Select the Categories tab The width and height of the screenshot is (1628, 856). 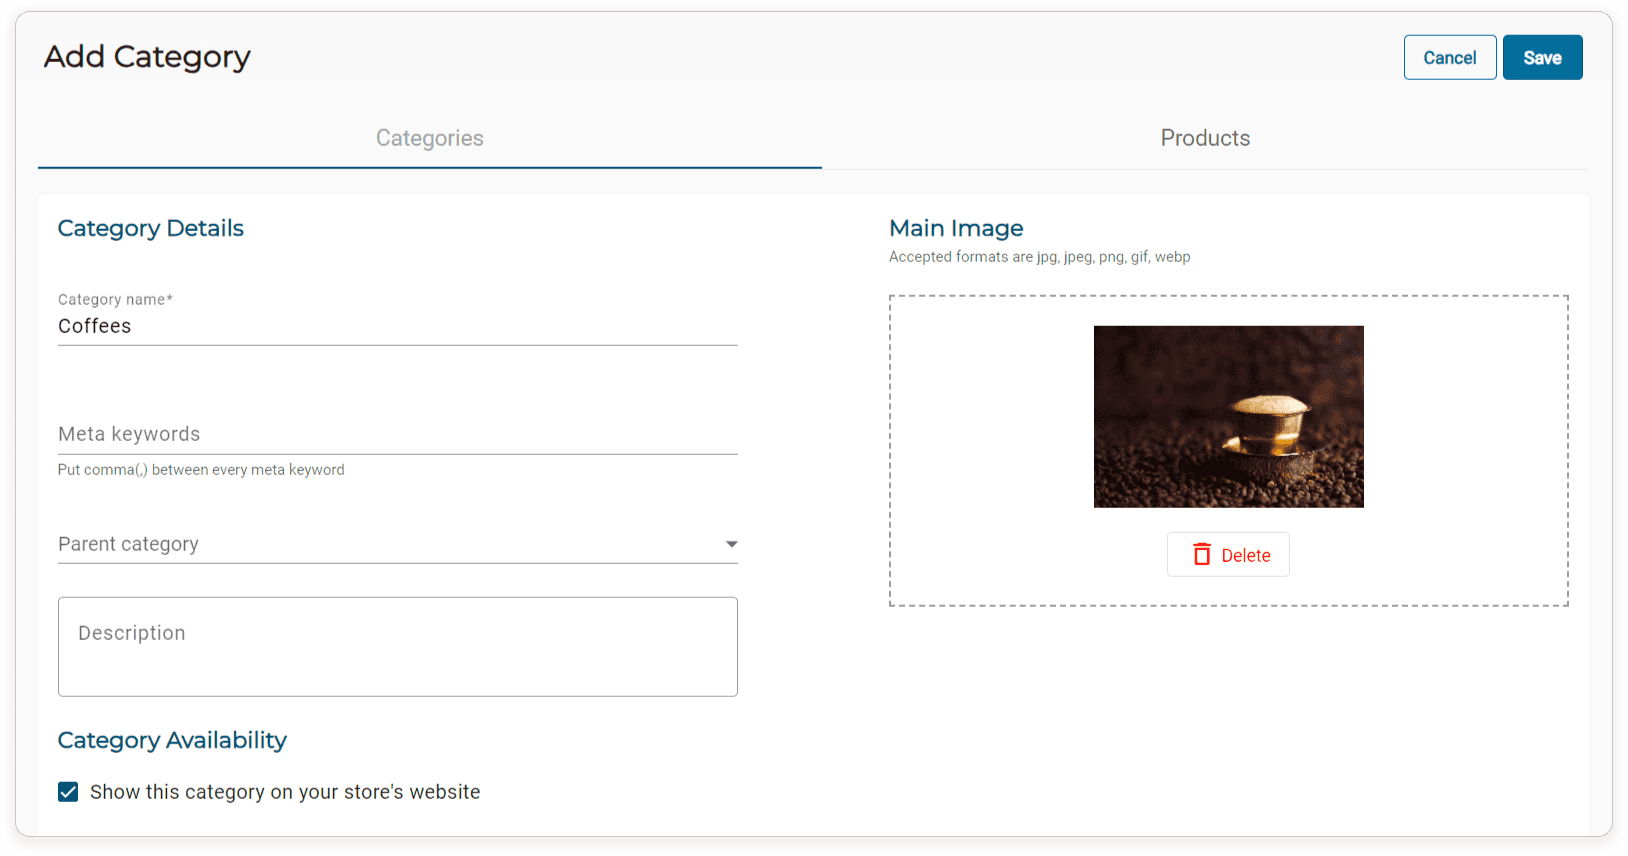tap(430, 138)
